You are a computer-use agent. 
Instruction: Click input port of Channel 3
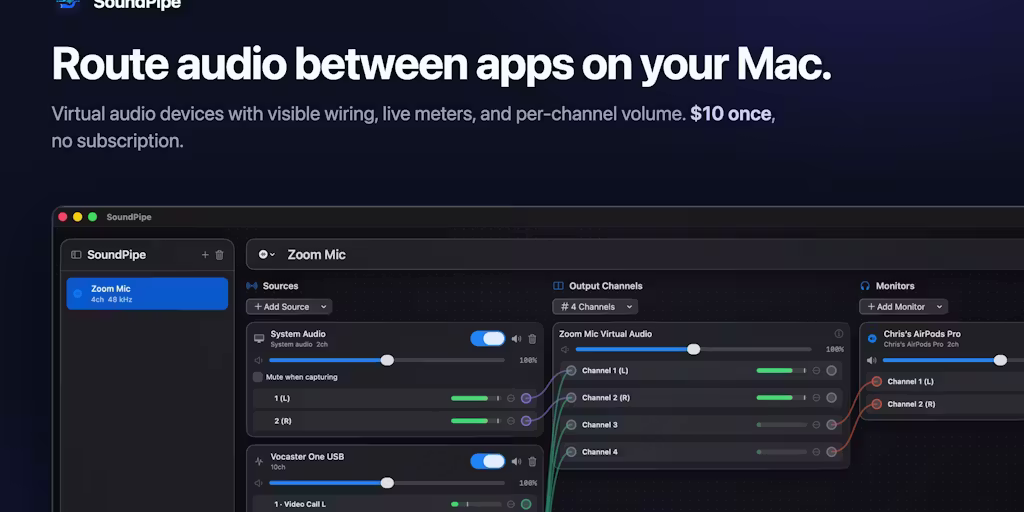click(571, 424)
